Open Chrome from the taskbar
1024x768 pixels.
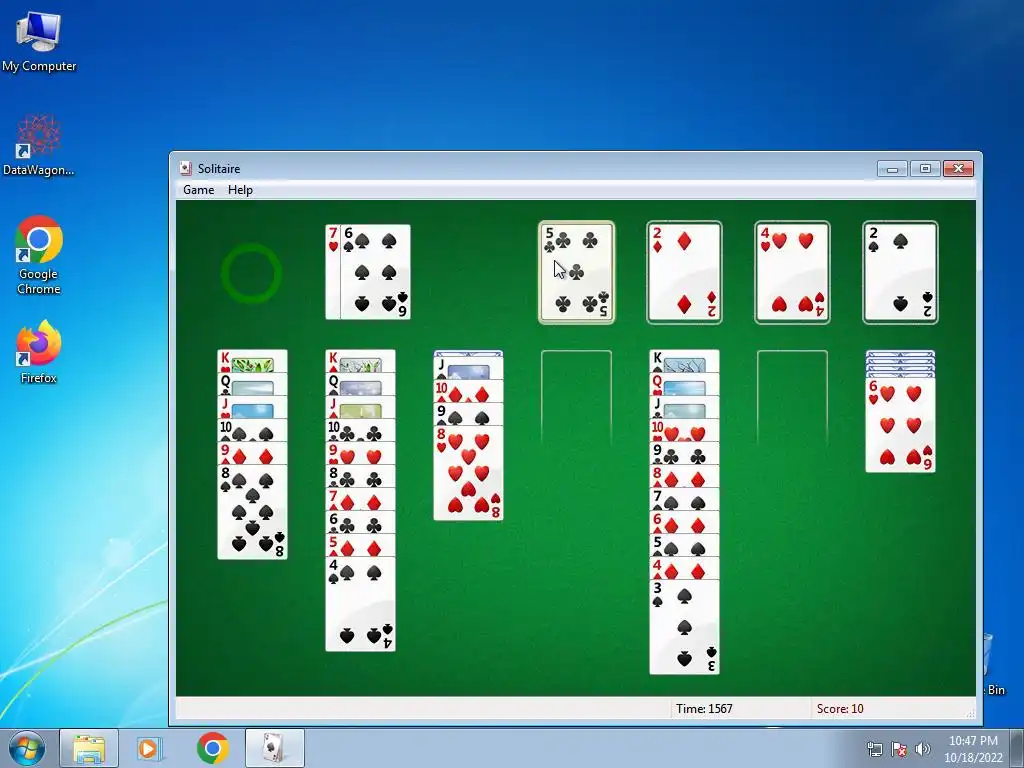(212, 748)
